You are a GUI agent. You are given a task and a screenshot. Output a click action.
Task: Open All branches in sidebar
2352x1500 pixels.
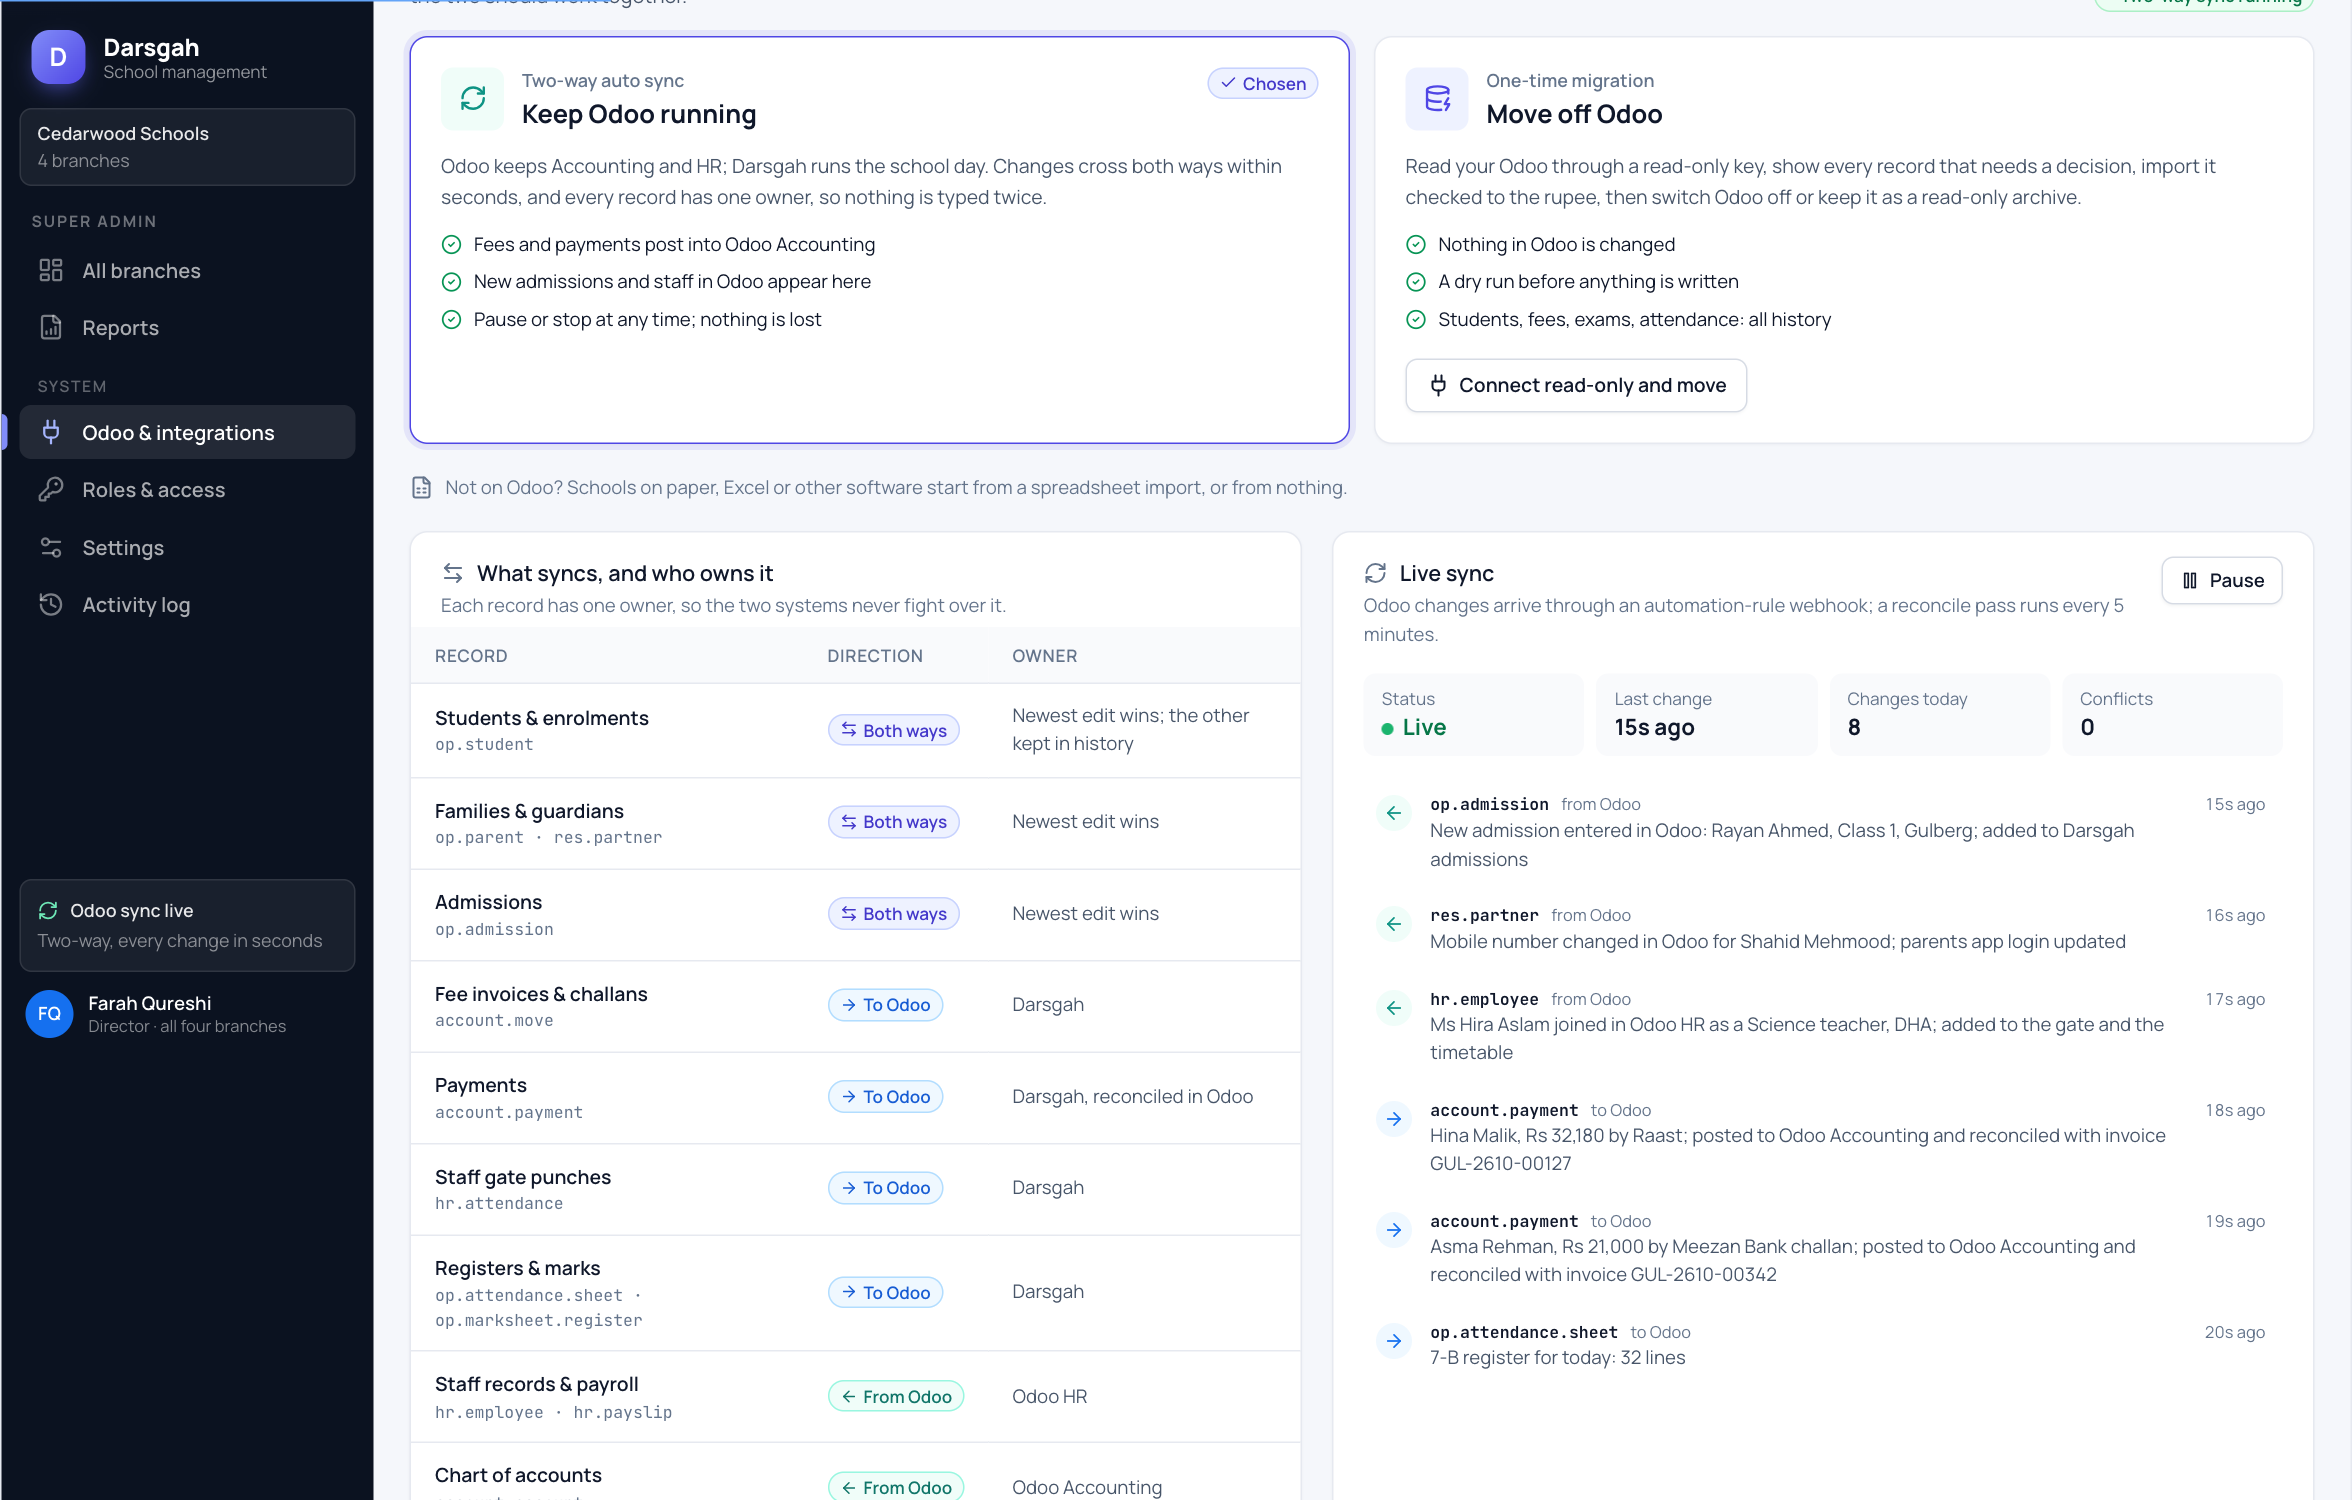187,271
